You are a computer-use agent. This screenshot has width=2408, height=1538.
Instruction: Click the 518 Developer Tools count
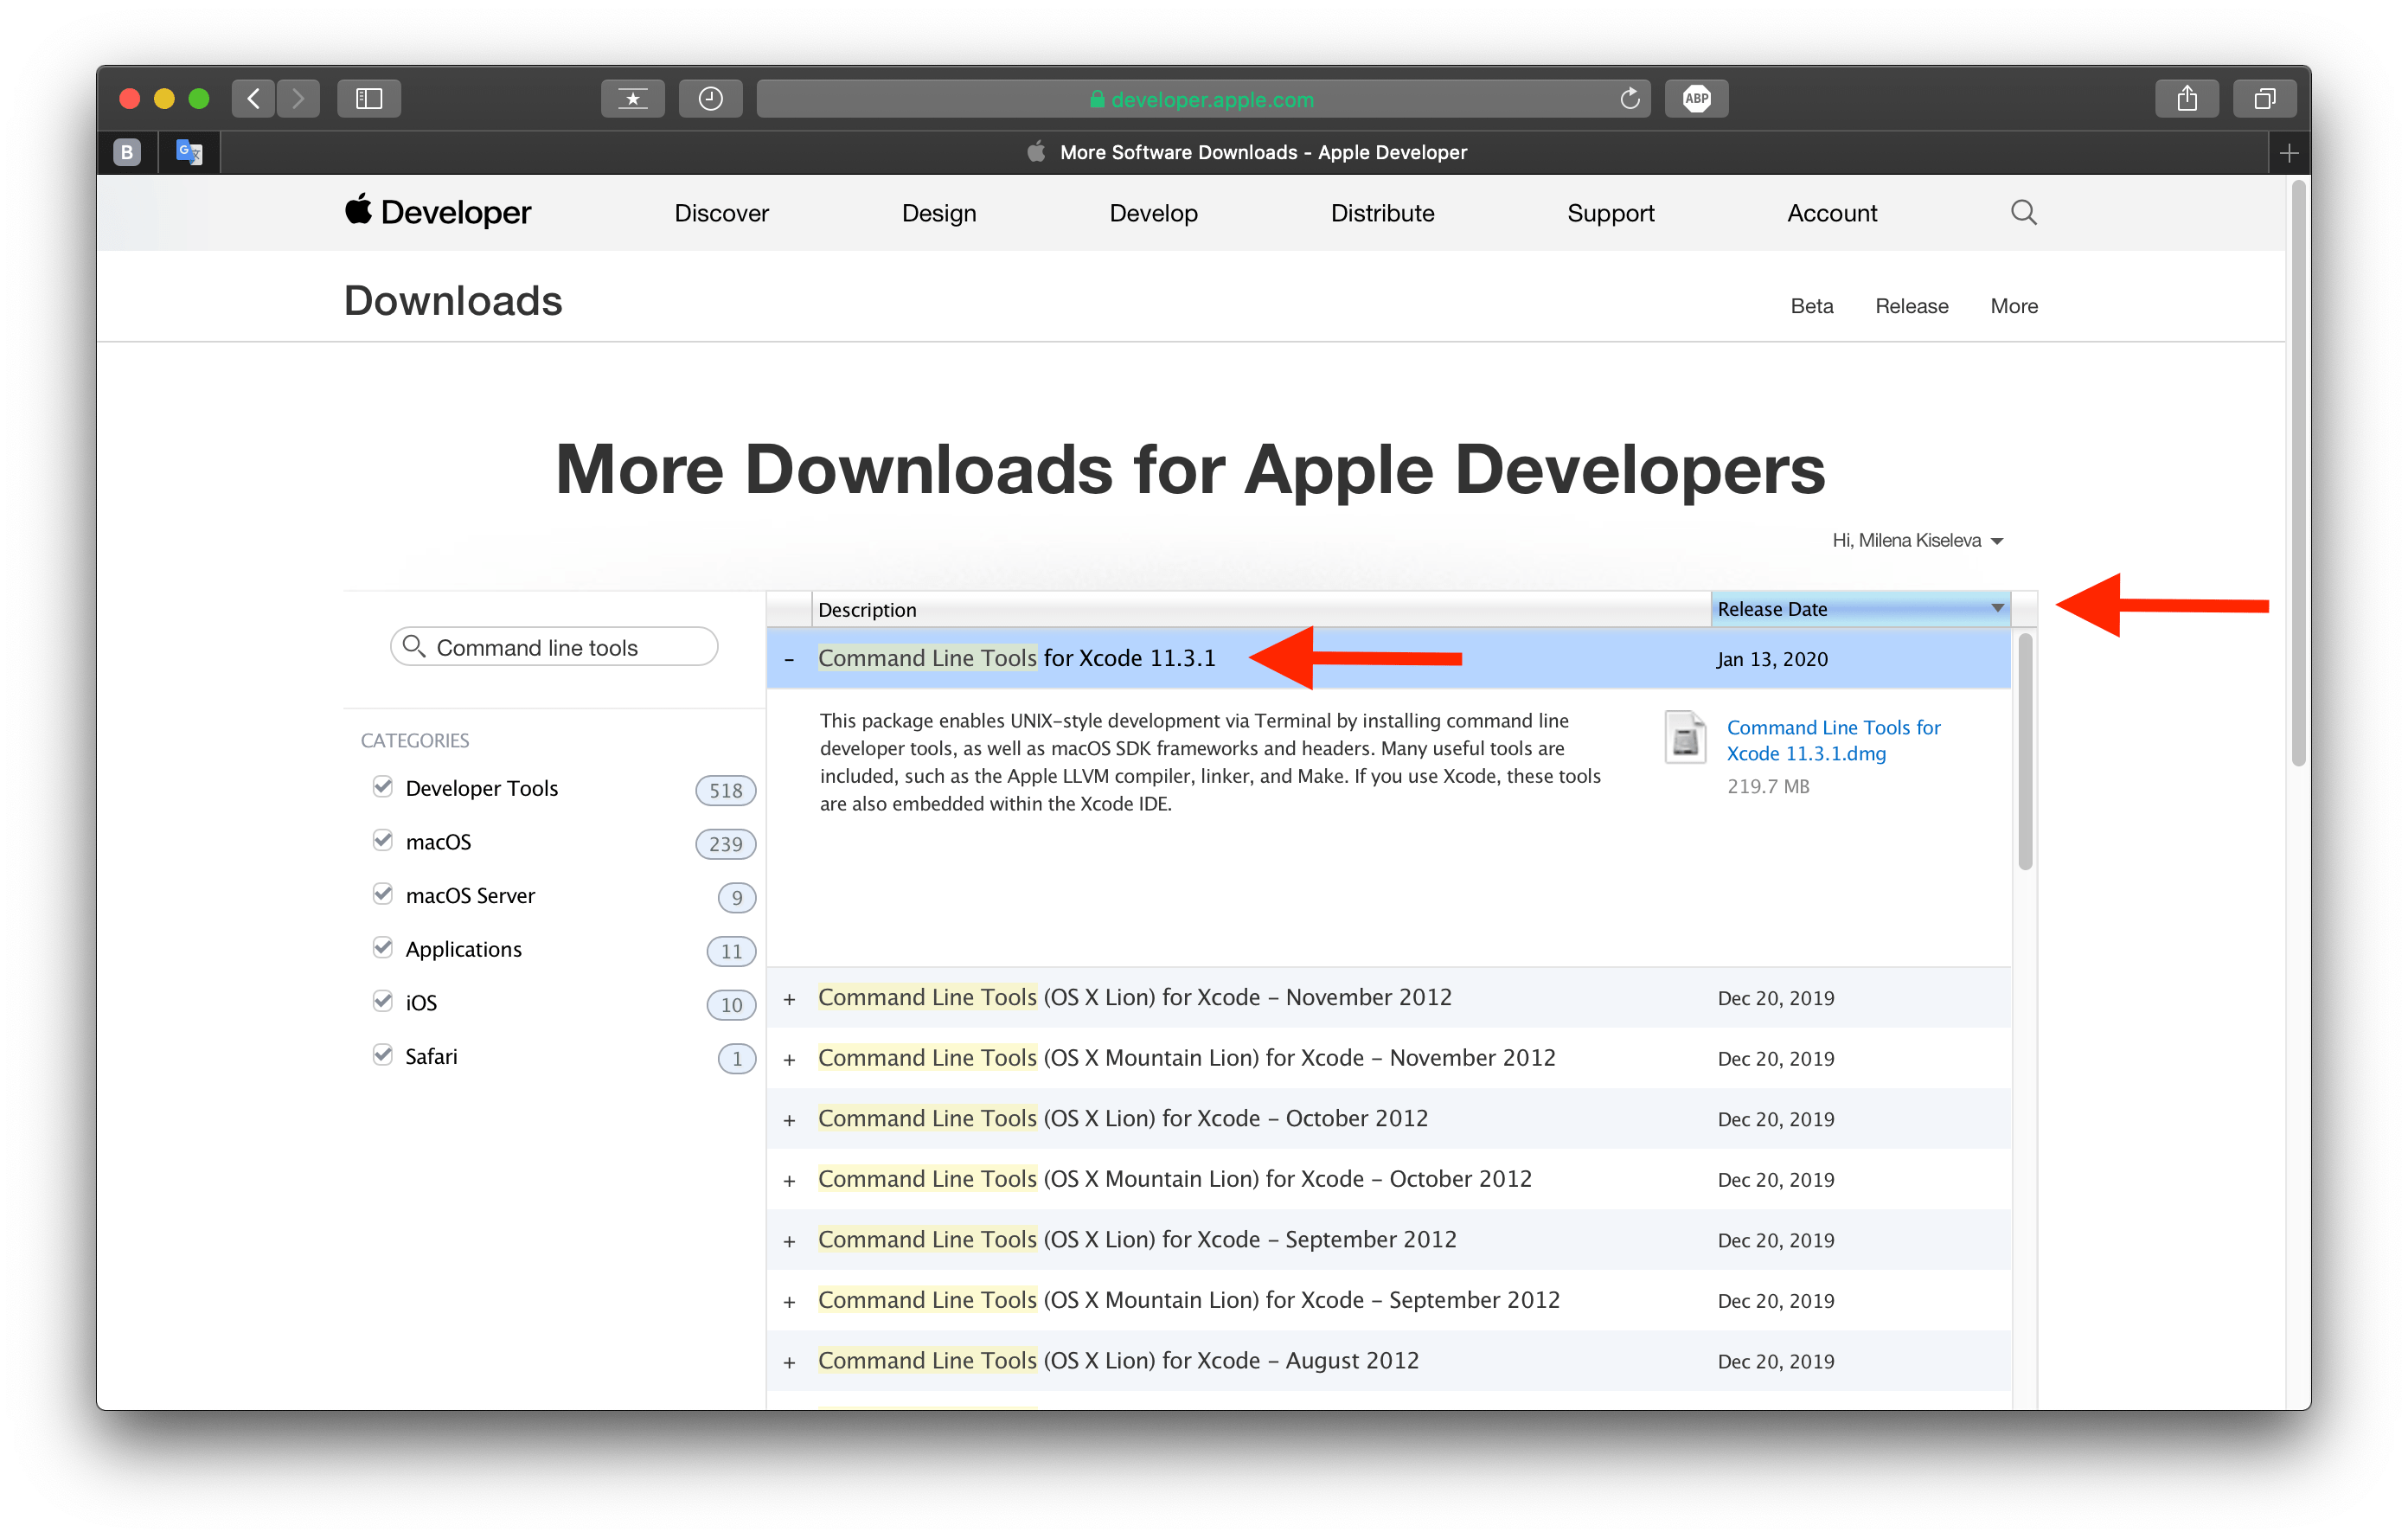725,790
